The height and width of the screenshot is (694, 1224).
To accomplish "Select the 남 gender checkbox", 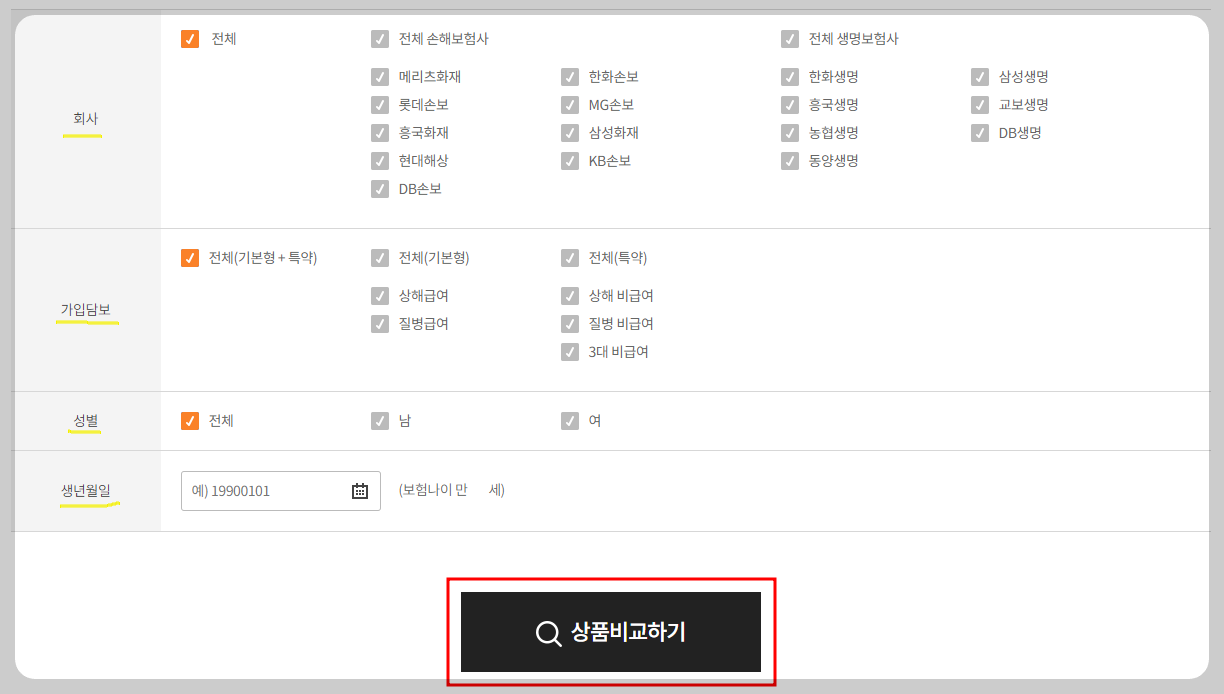I will [379, 421].
